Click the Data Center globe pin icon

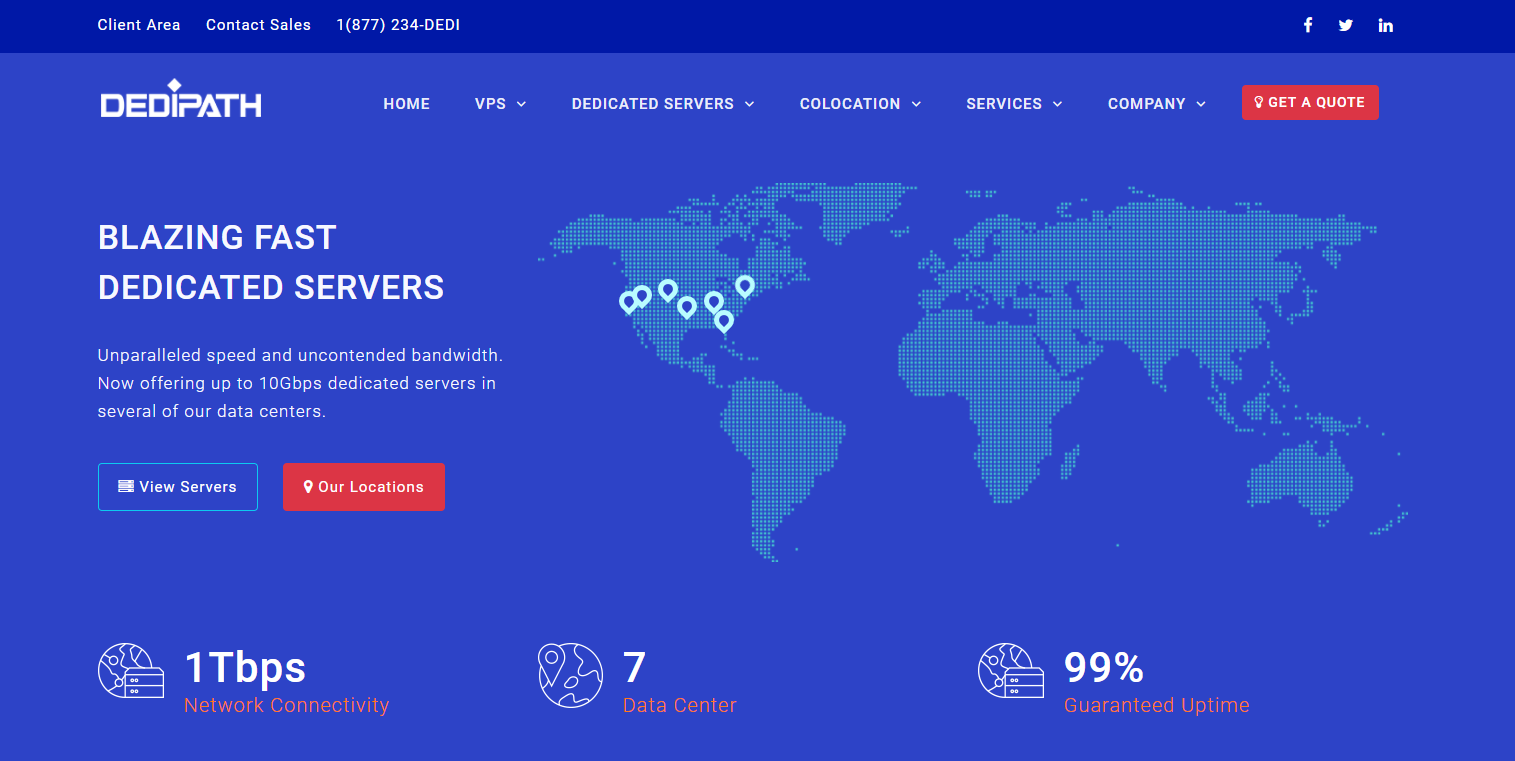pos(570,675)
